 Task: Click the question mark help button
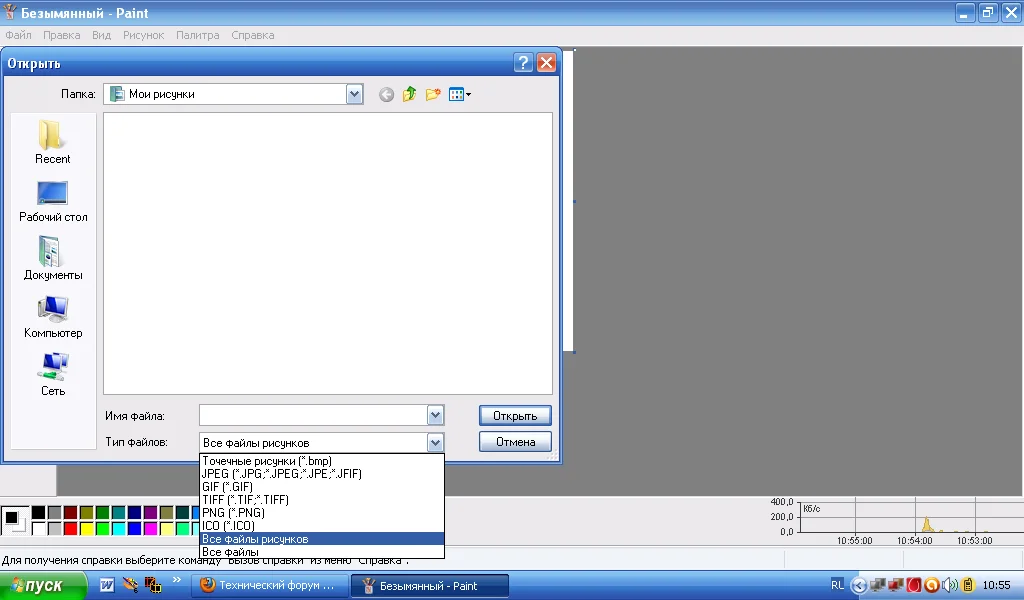point(522,63)
